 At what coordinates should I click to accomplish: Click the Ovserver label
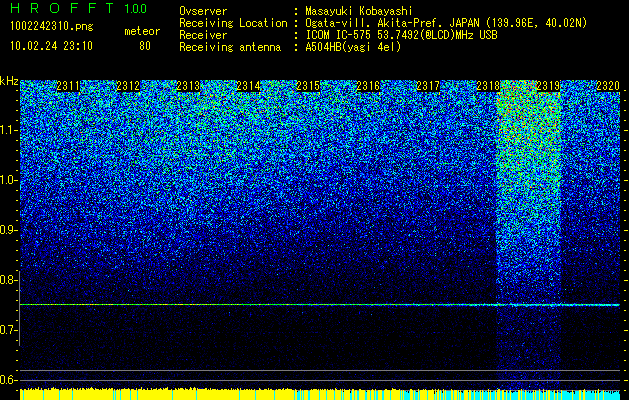coord(203,11)
